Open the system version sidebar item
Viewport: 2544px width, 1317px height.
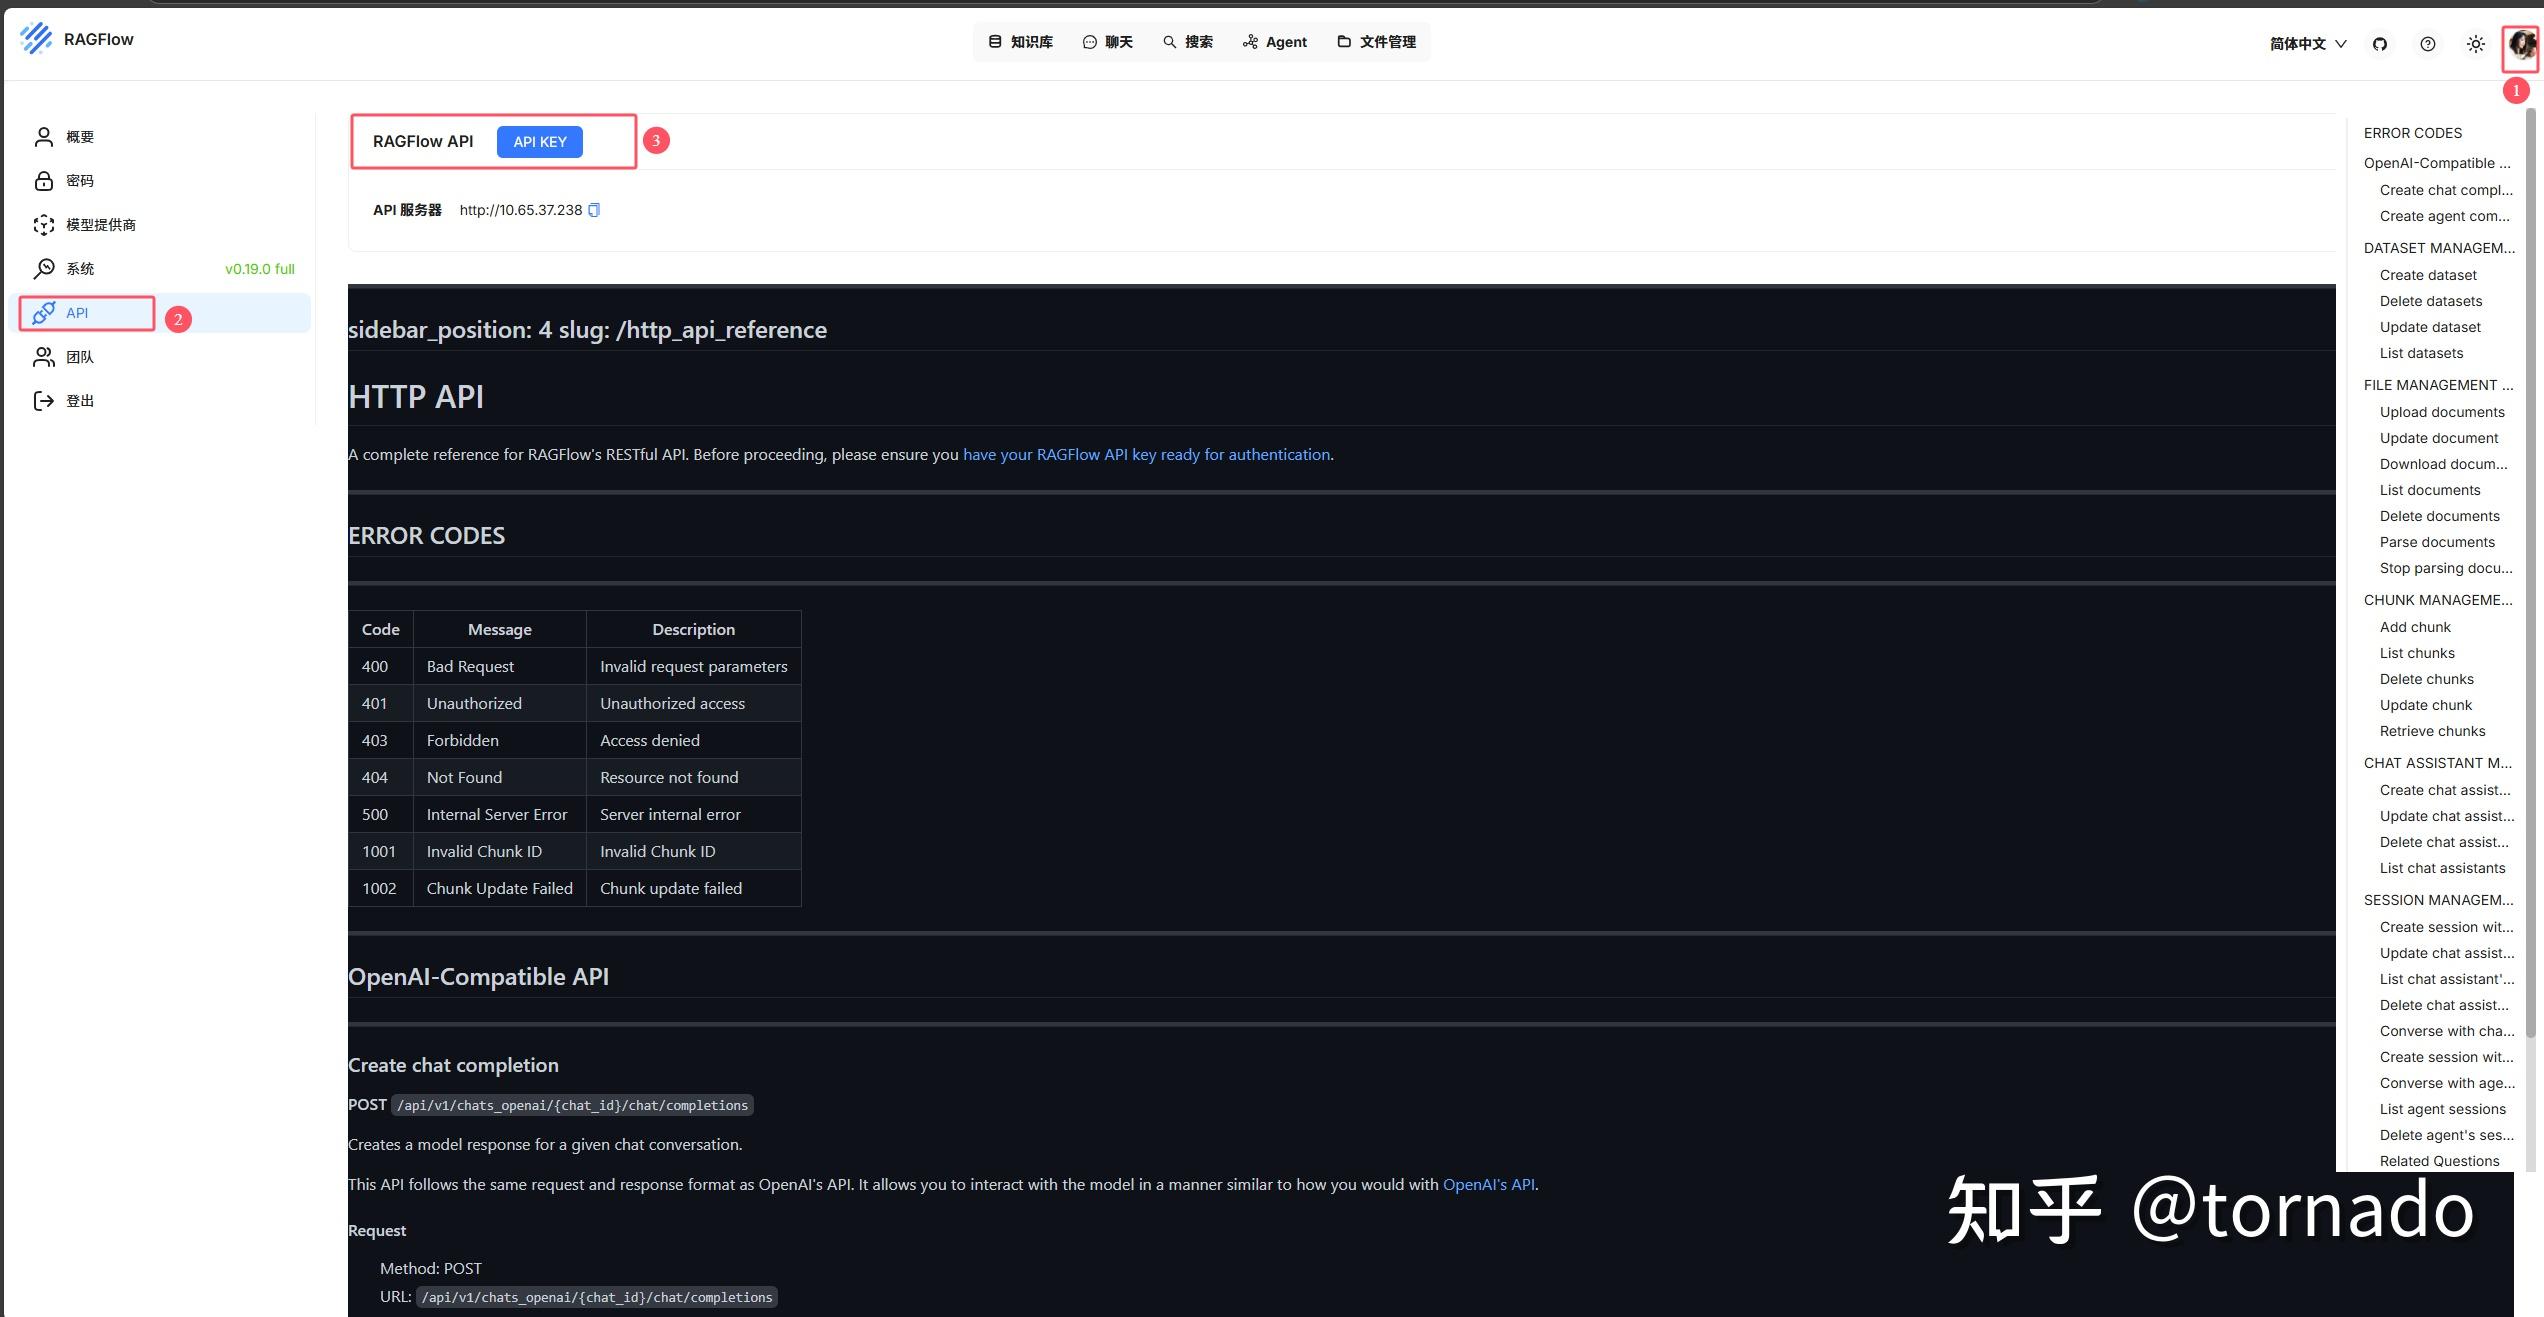point(80,269)
